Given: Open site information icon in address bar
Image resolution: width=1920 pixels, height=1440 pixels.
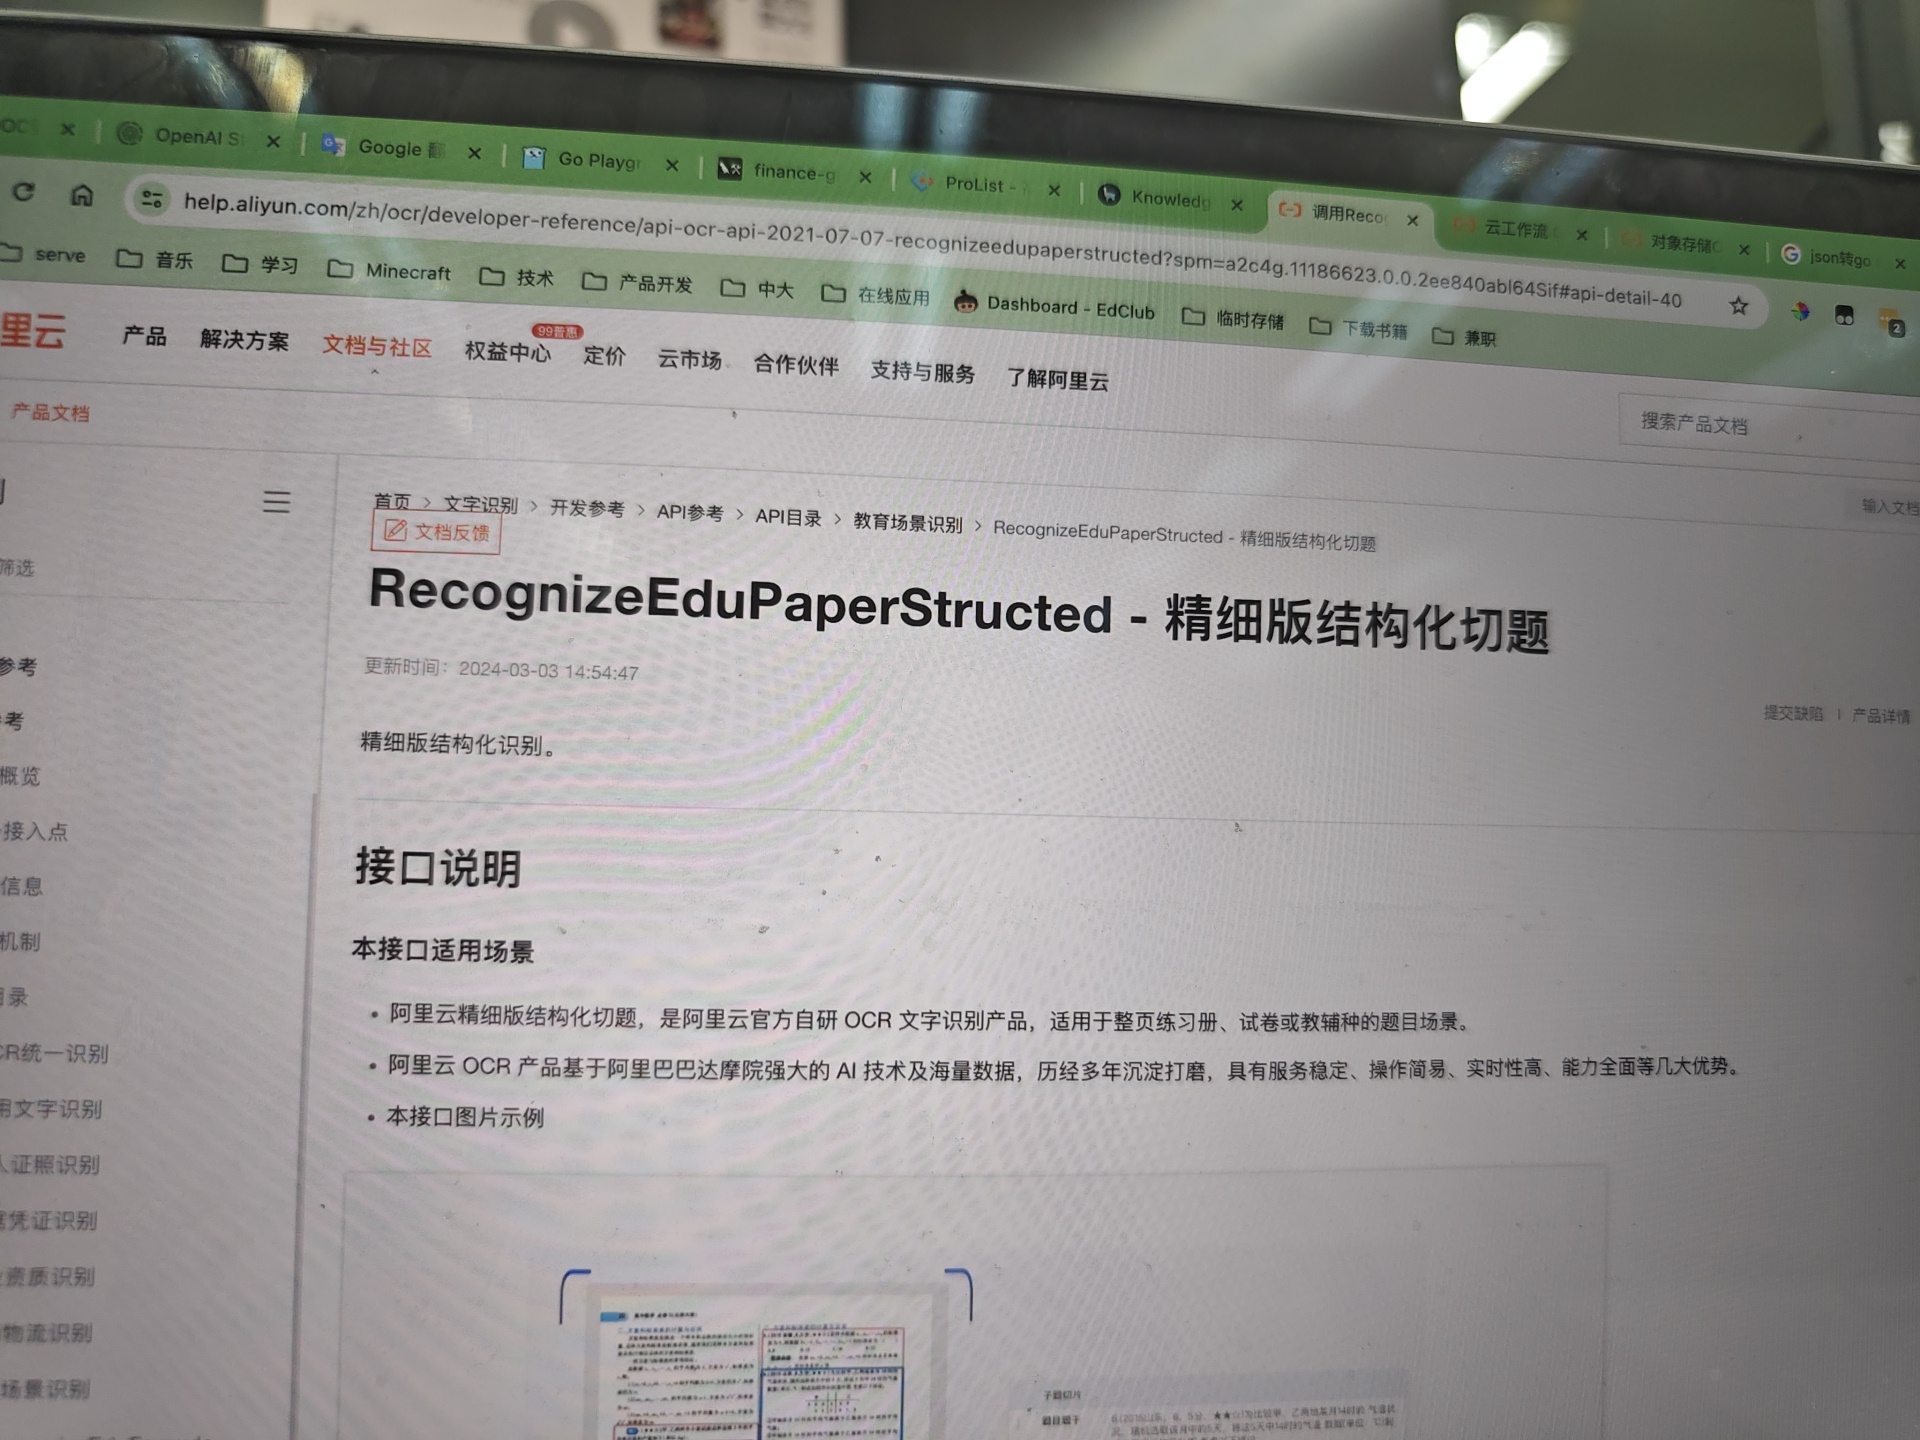Looking at the screenshot, I should [x=152, y=199].
